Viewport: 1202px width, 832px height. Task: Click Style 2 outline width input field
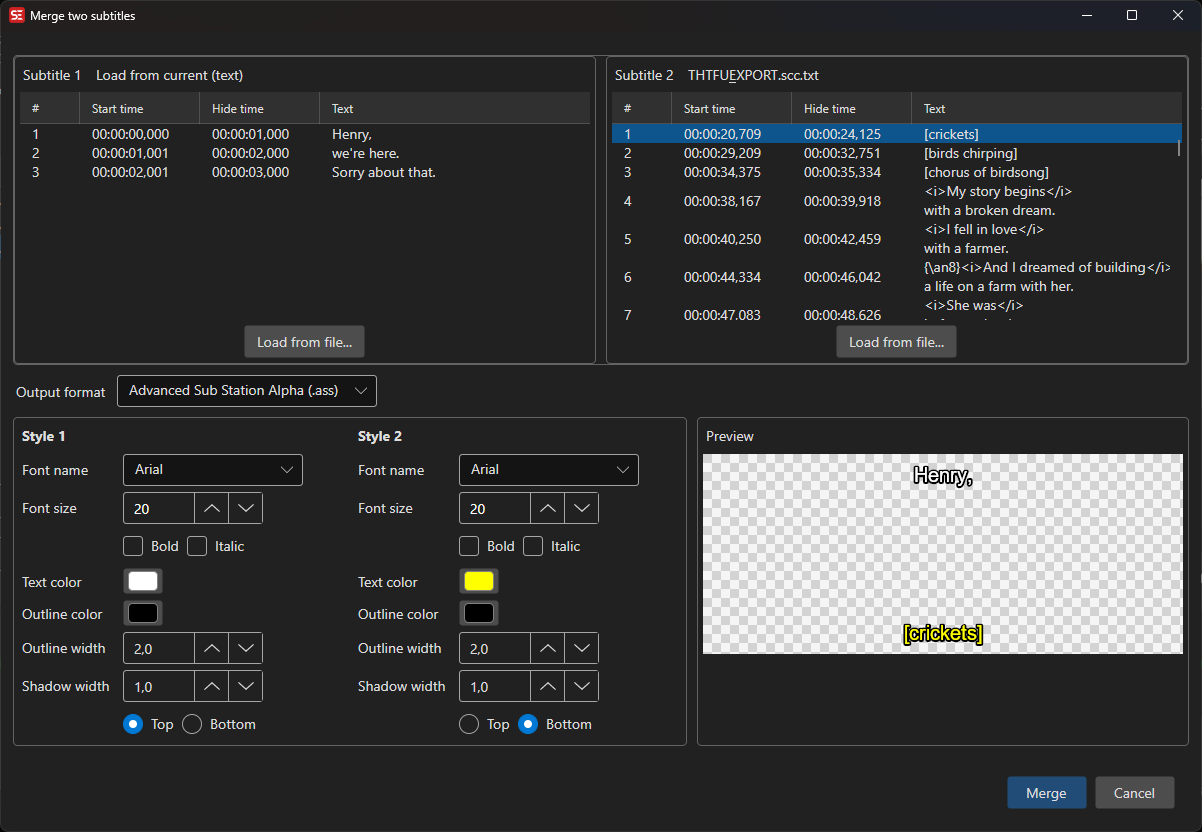(x=494, y=648)
